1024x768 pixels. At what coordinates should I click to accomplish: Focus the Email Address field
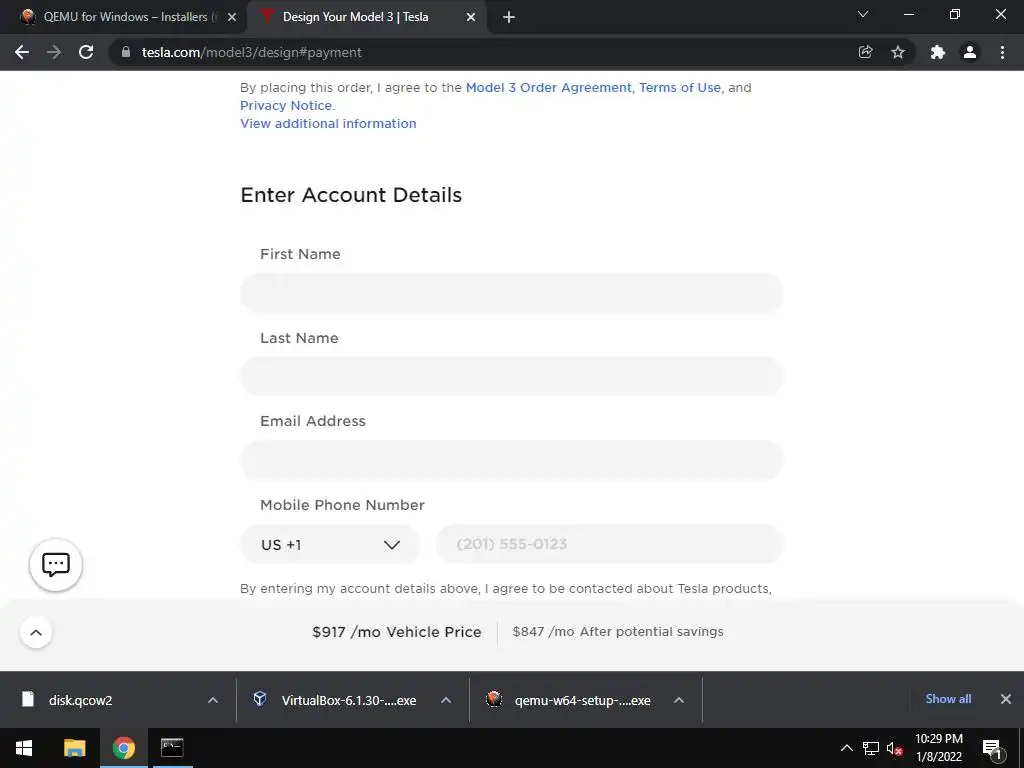click(512, 460)
